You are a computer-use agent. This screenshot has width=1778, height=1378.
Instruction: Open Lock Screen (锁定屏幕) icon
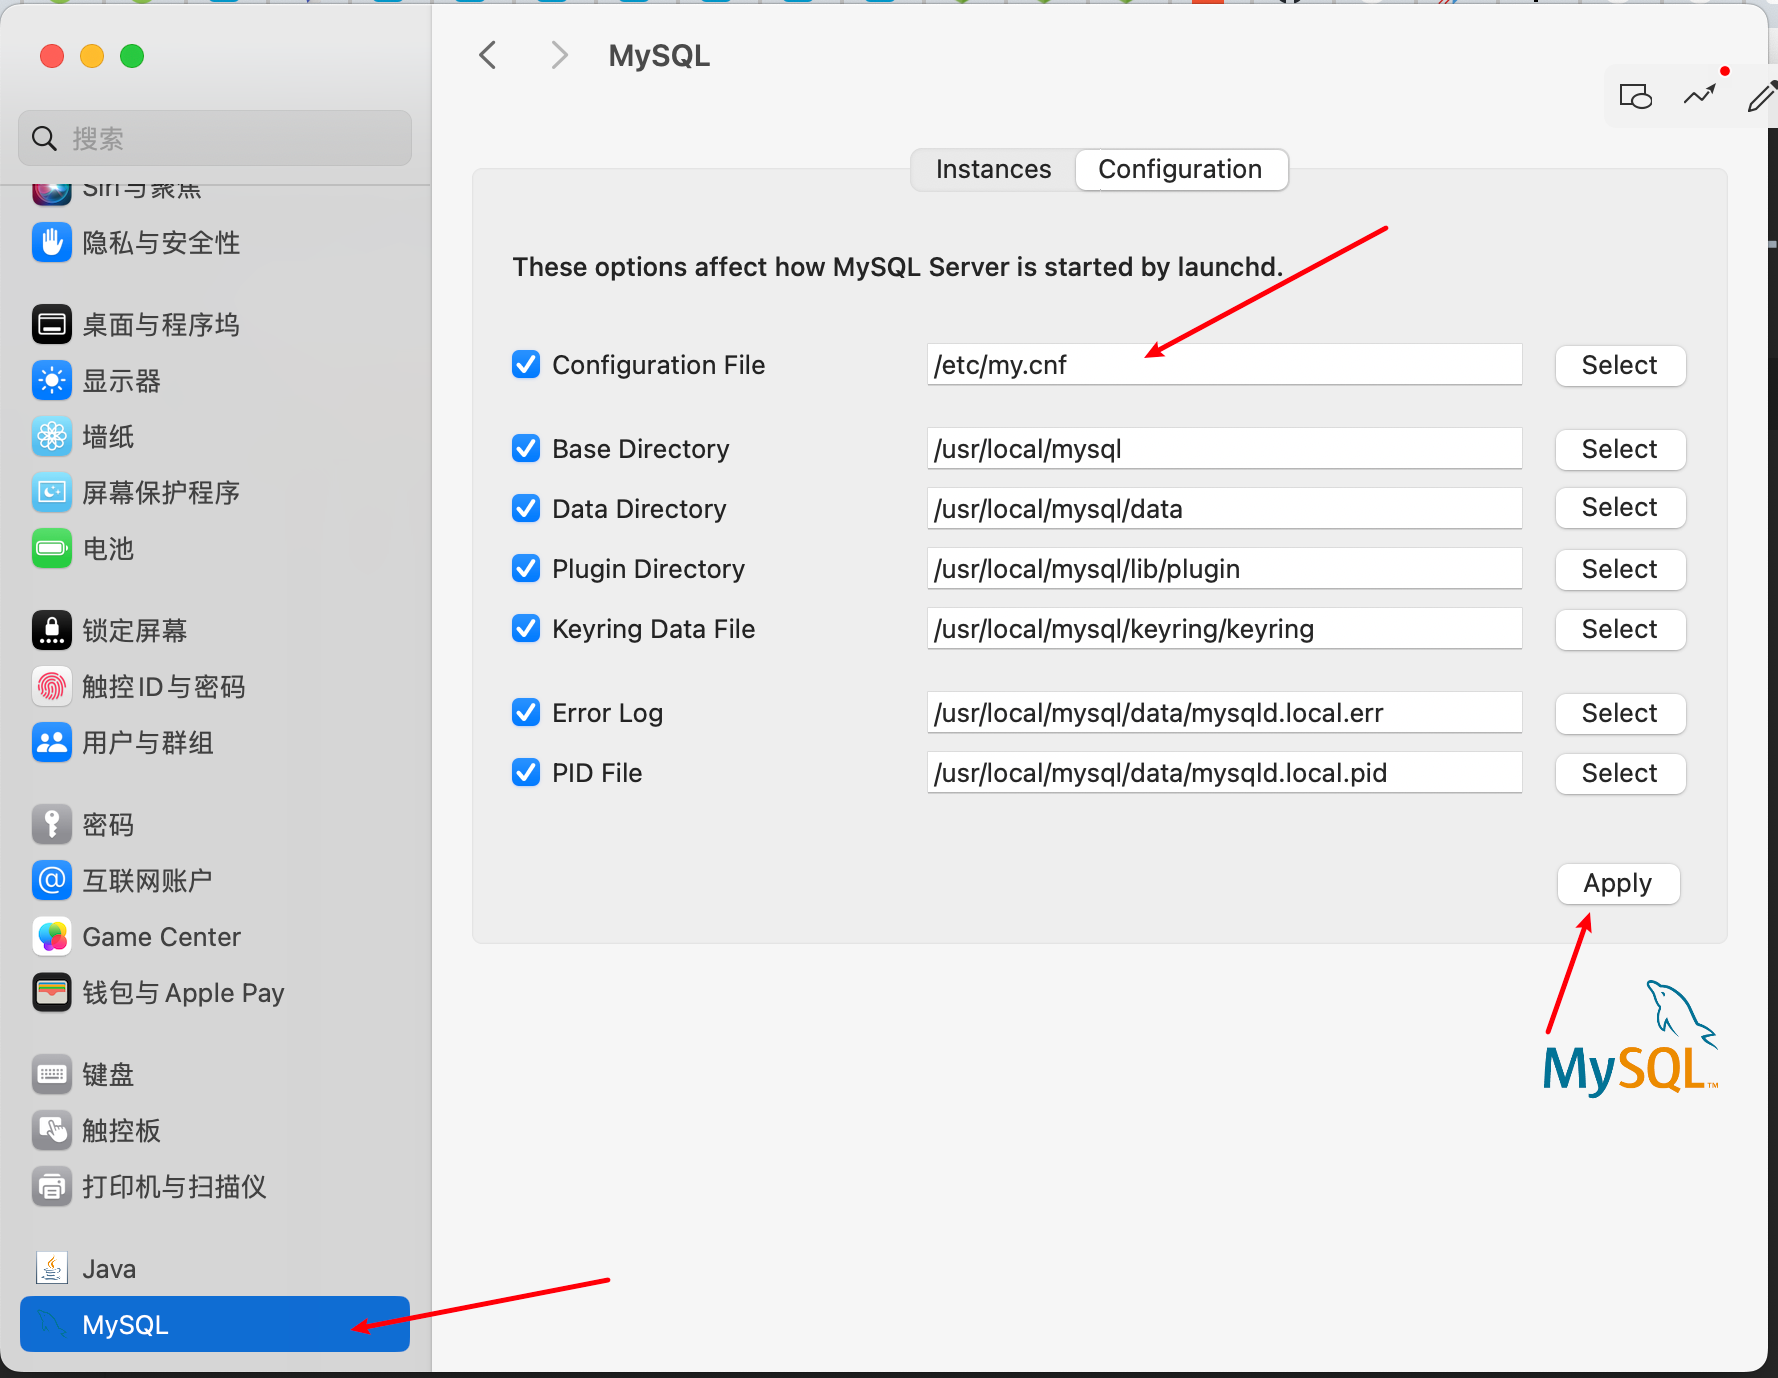point(52,630)
